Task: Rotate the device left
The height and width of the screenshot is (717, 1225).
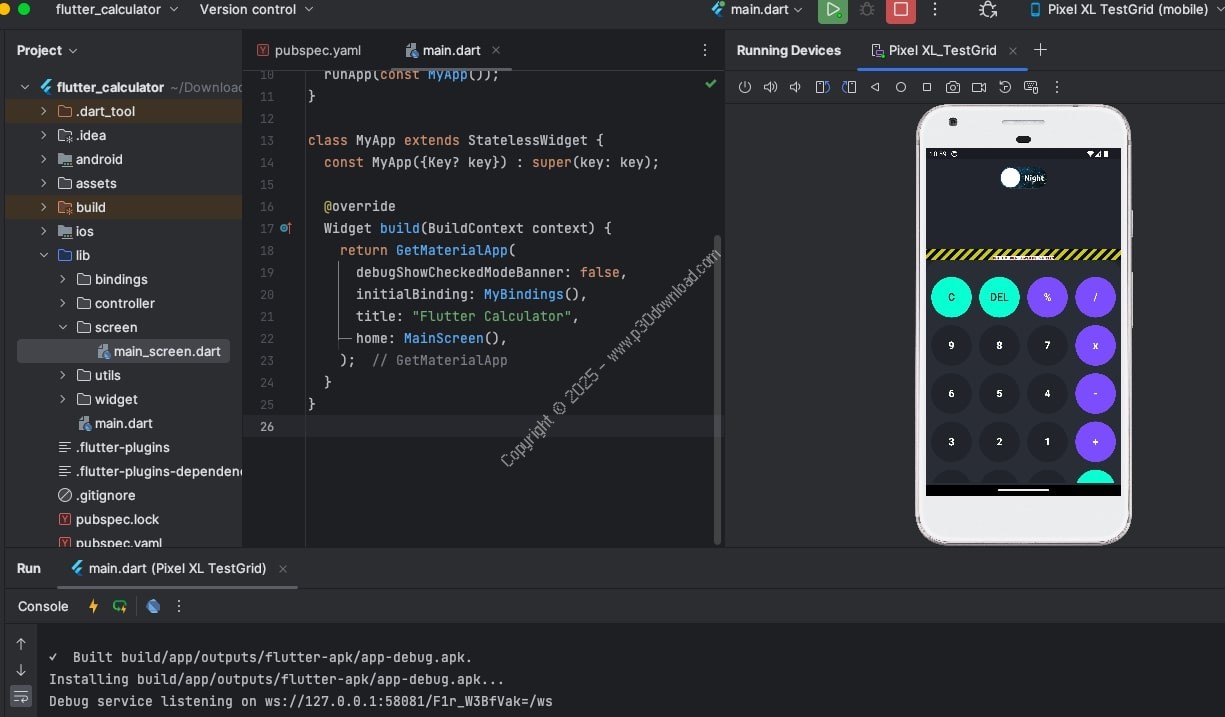Action: click(822, 88)
